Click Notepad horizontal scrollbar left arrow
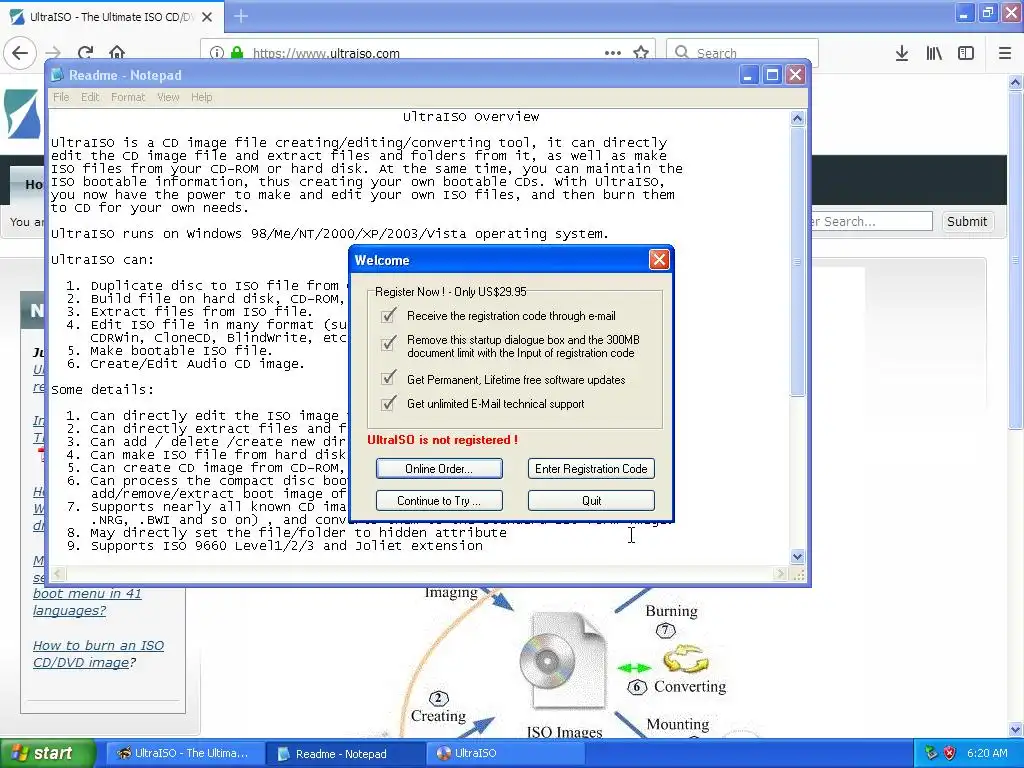 pos(58,574)
